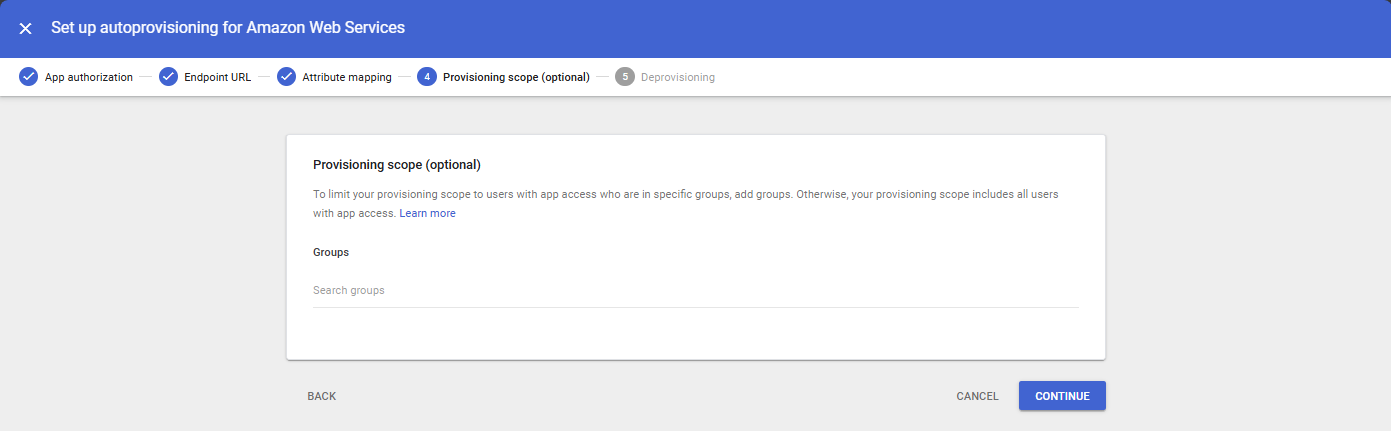Select Provisioning scope (optional) step label
Image resolution: width=1391 pixels, height=431 pixels.
pyautogui.click(x=516, y=77)
